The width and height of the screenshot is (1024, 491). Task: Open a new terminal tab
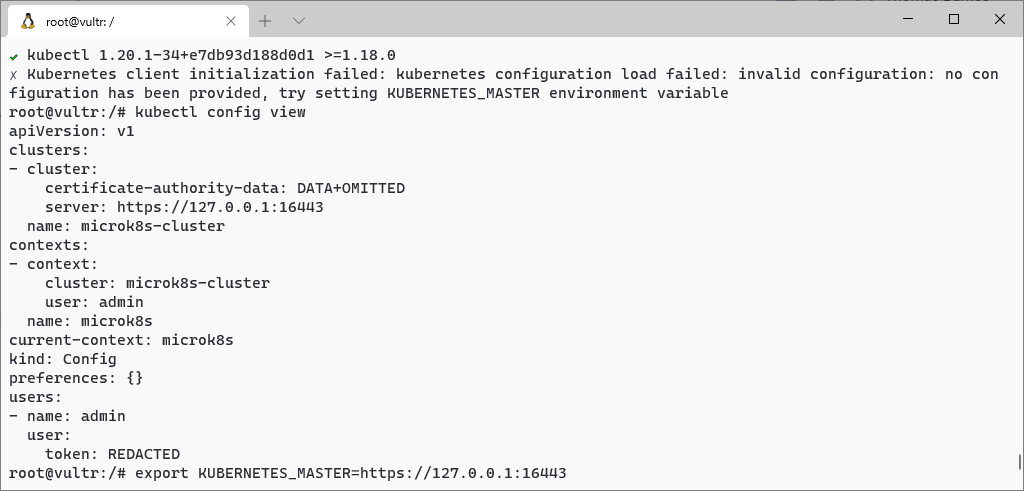(x=264, y=22)
